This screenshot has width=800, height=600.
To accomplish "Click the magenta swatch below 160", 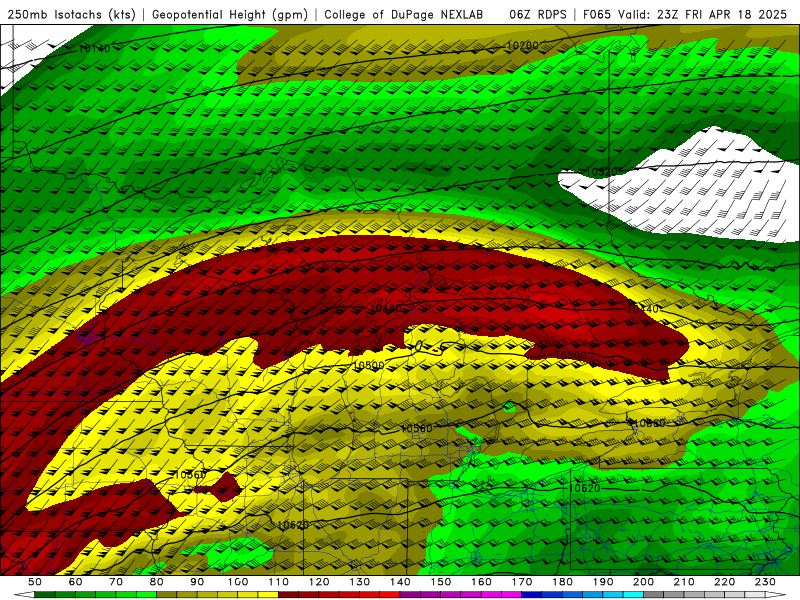I will (x=491, y=595).
